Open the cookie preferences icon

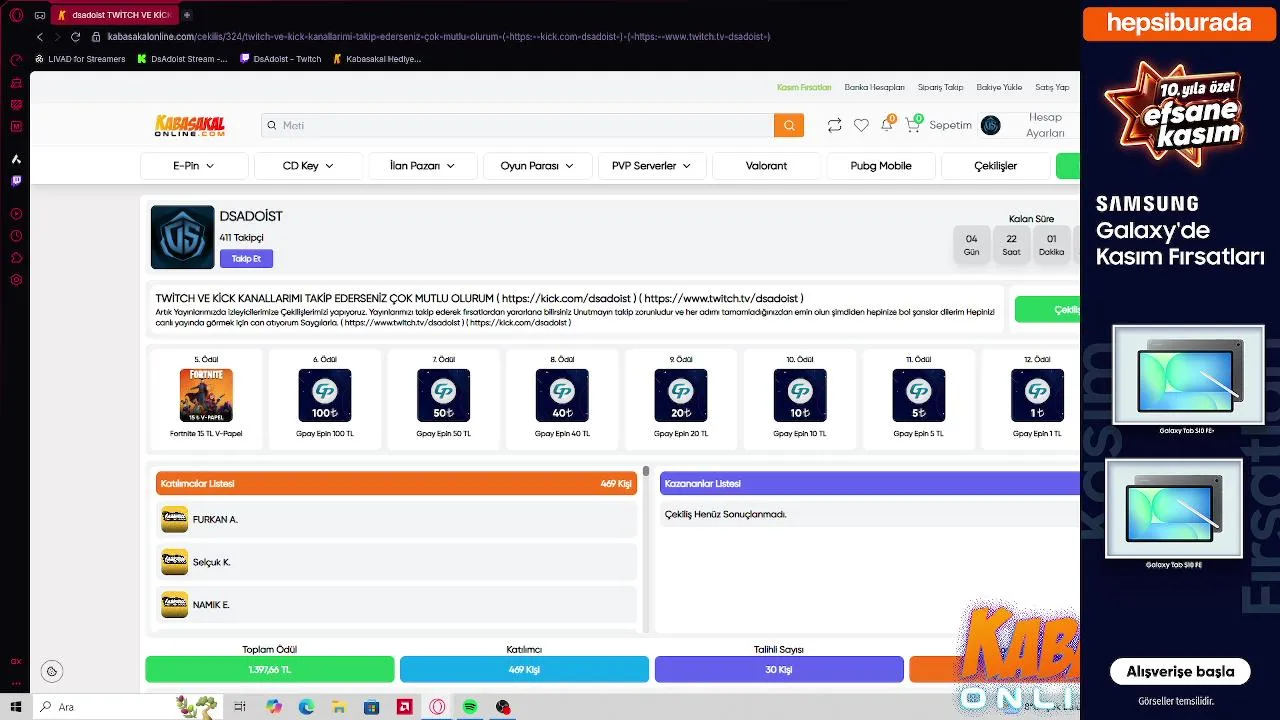pyautogui.click(x=52, y=671)
